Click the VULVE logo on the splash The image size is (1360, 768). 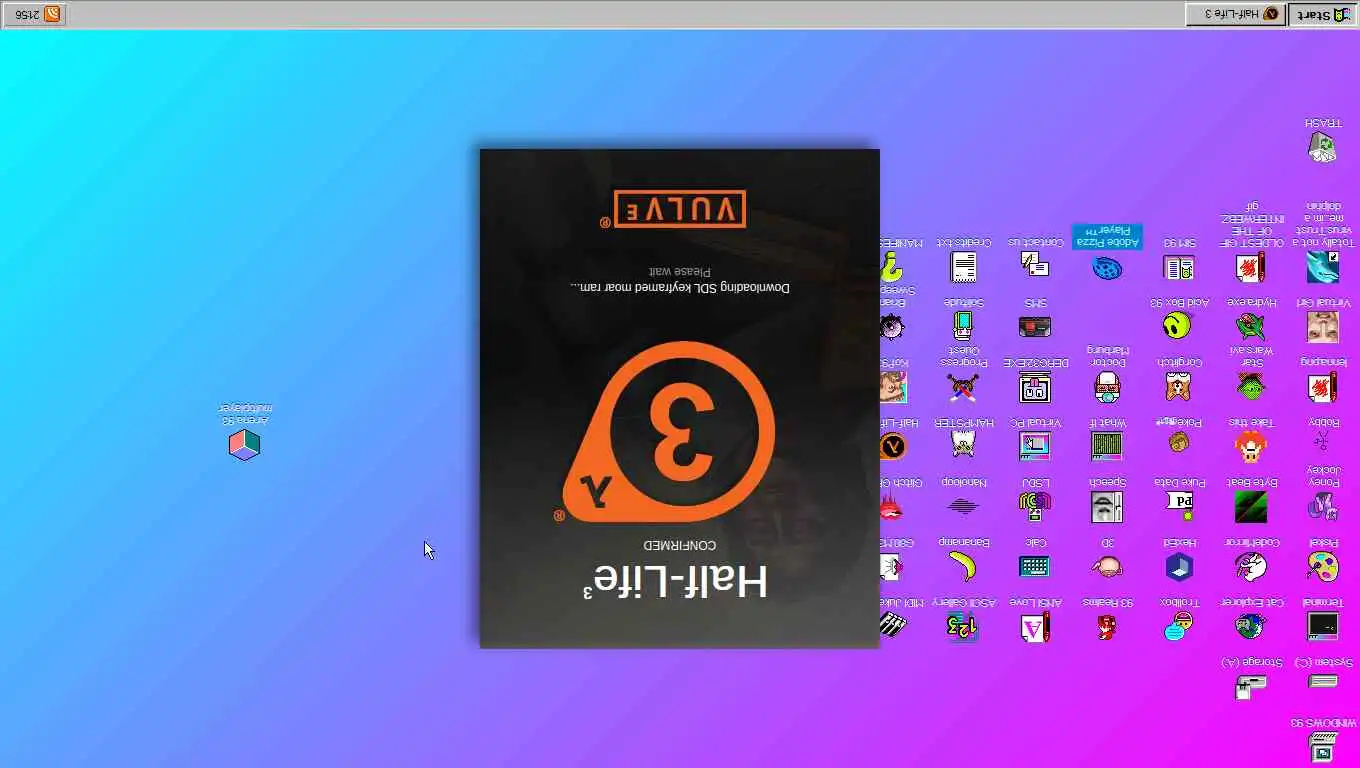click(x=679, y=209)
